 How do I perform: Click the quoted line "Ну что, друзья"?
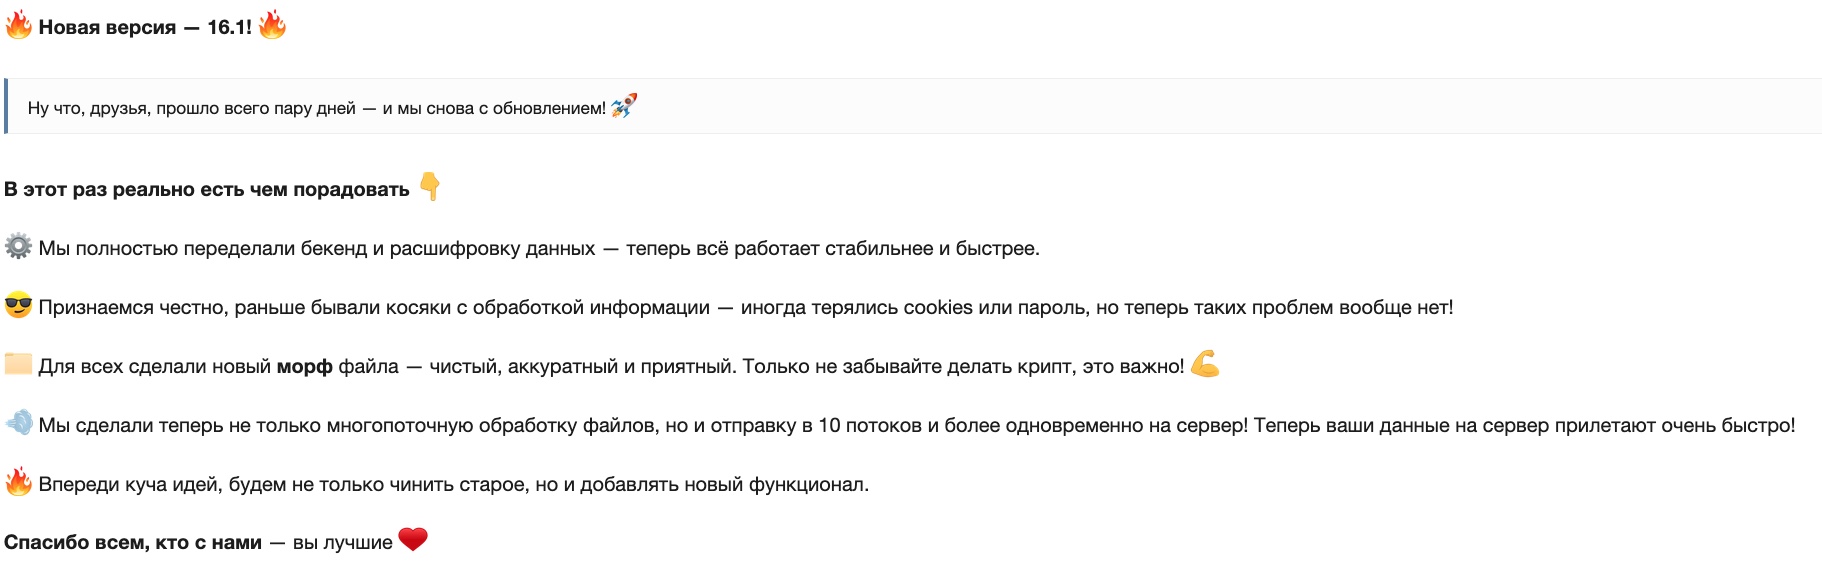point(316,108)
